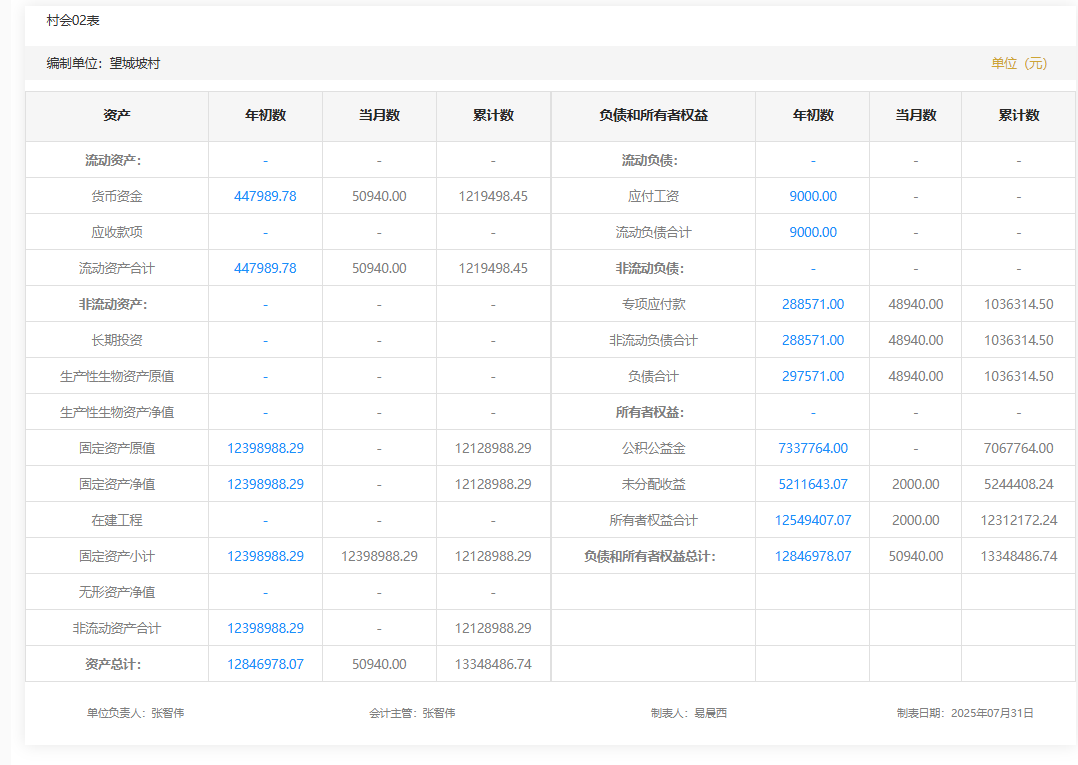1078x765 pixels.
Task: Click 资产总计 年初数 value 12846978.07
Action: click(265, 664)
